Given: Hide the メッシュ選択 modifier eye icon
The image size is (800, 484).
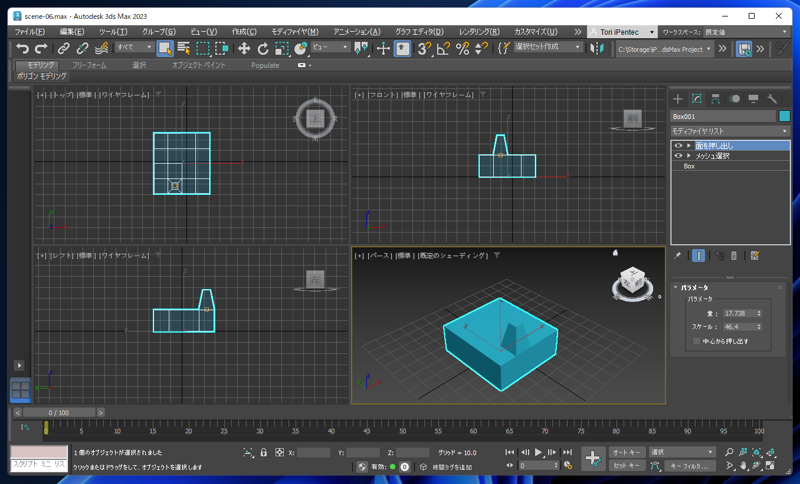Looking at the screenshot, I should click(x=678, y=156).
